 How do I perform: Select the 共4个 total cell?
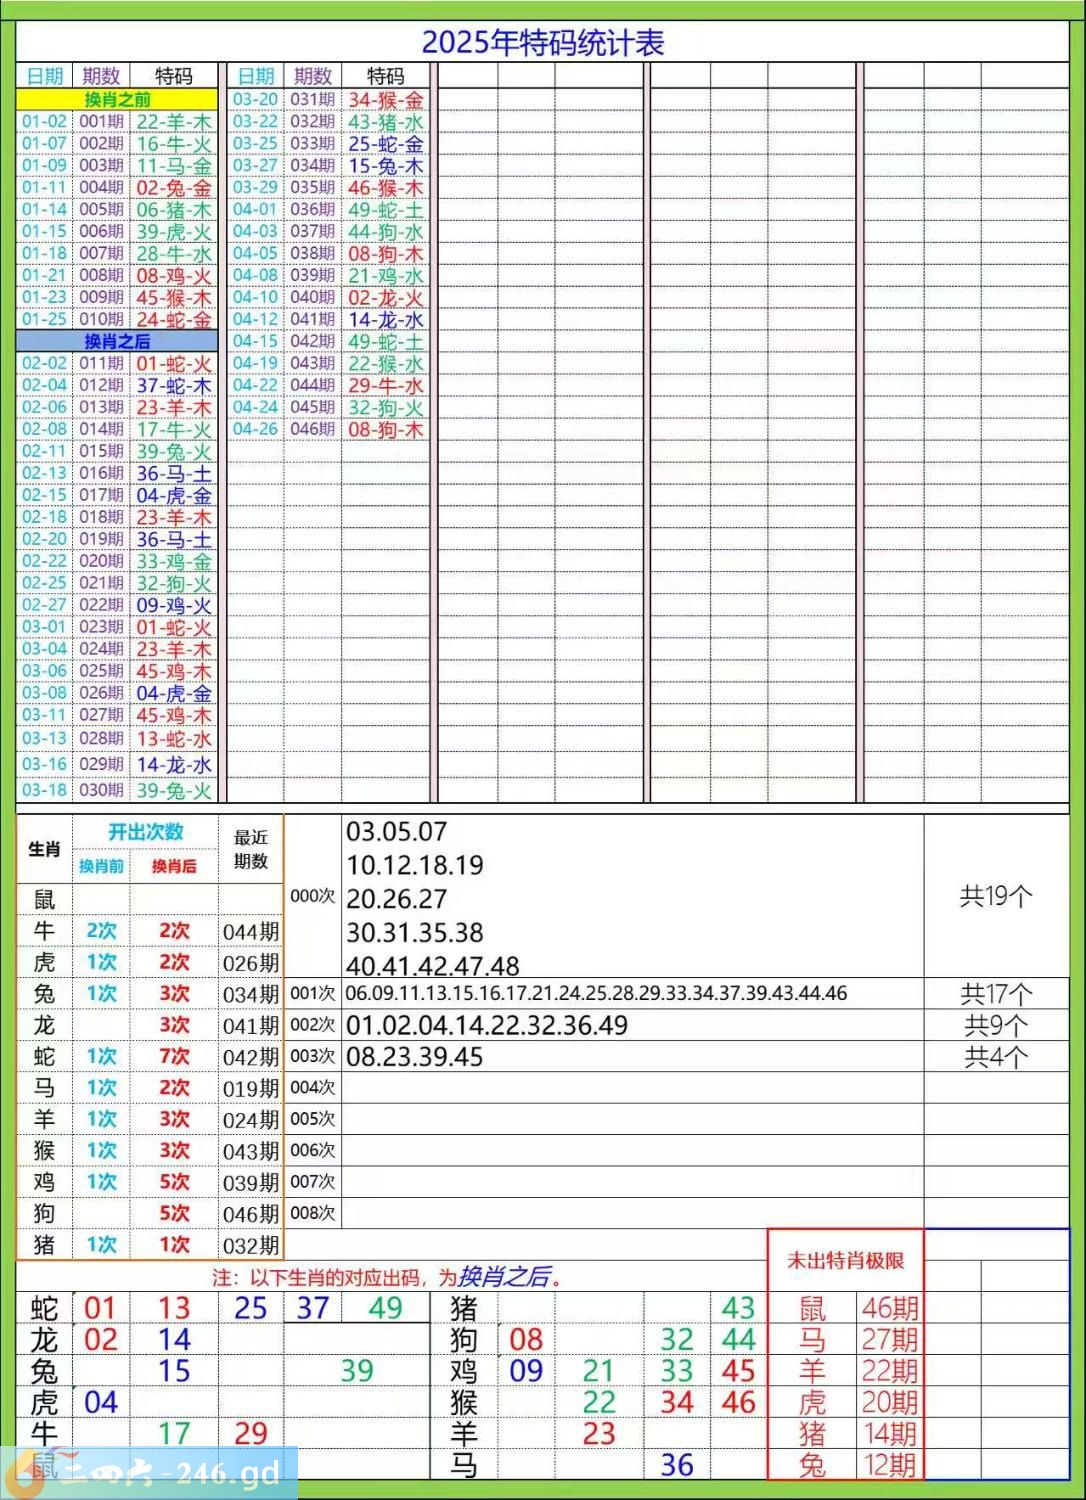coord(995,1057)
